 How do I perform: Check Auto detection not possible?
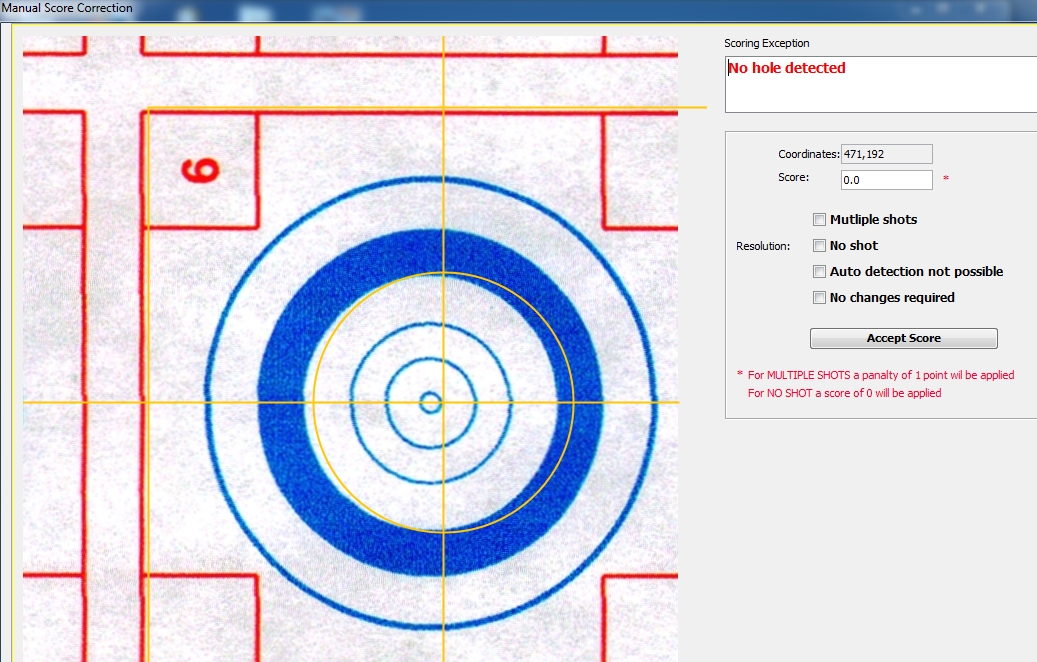tap(820, 272)
